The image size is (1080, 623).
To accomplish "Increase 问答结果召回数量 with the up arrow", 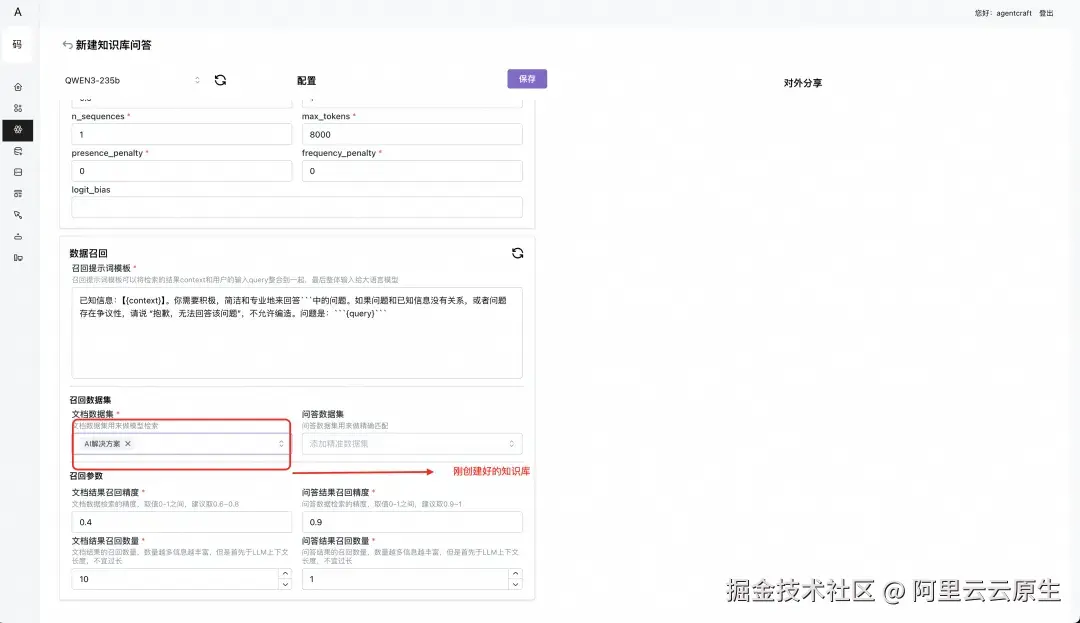I will pos(515,574).
